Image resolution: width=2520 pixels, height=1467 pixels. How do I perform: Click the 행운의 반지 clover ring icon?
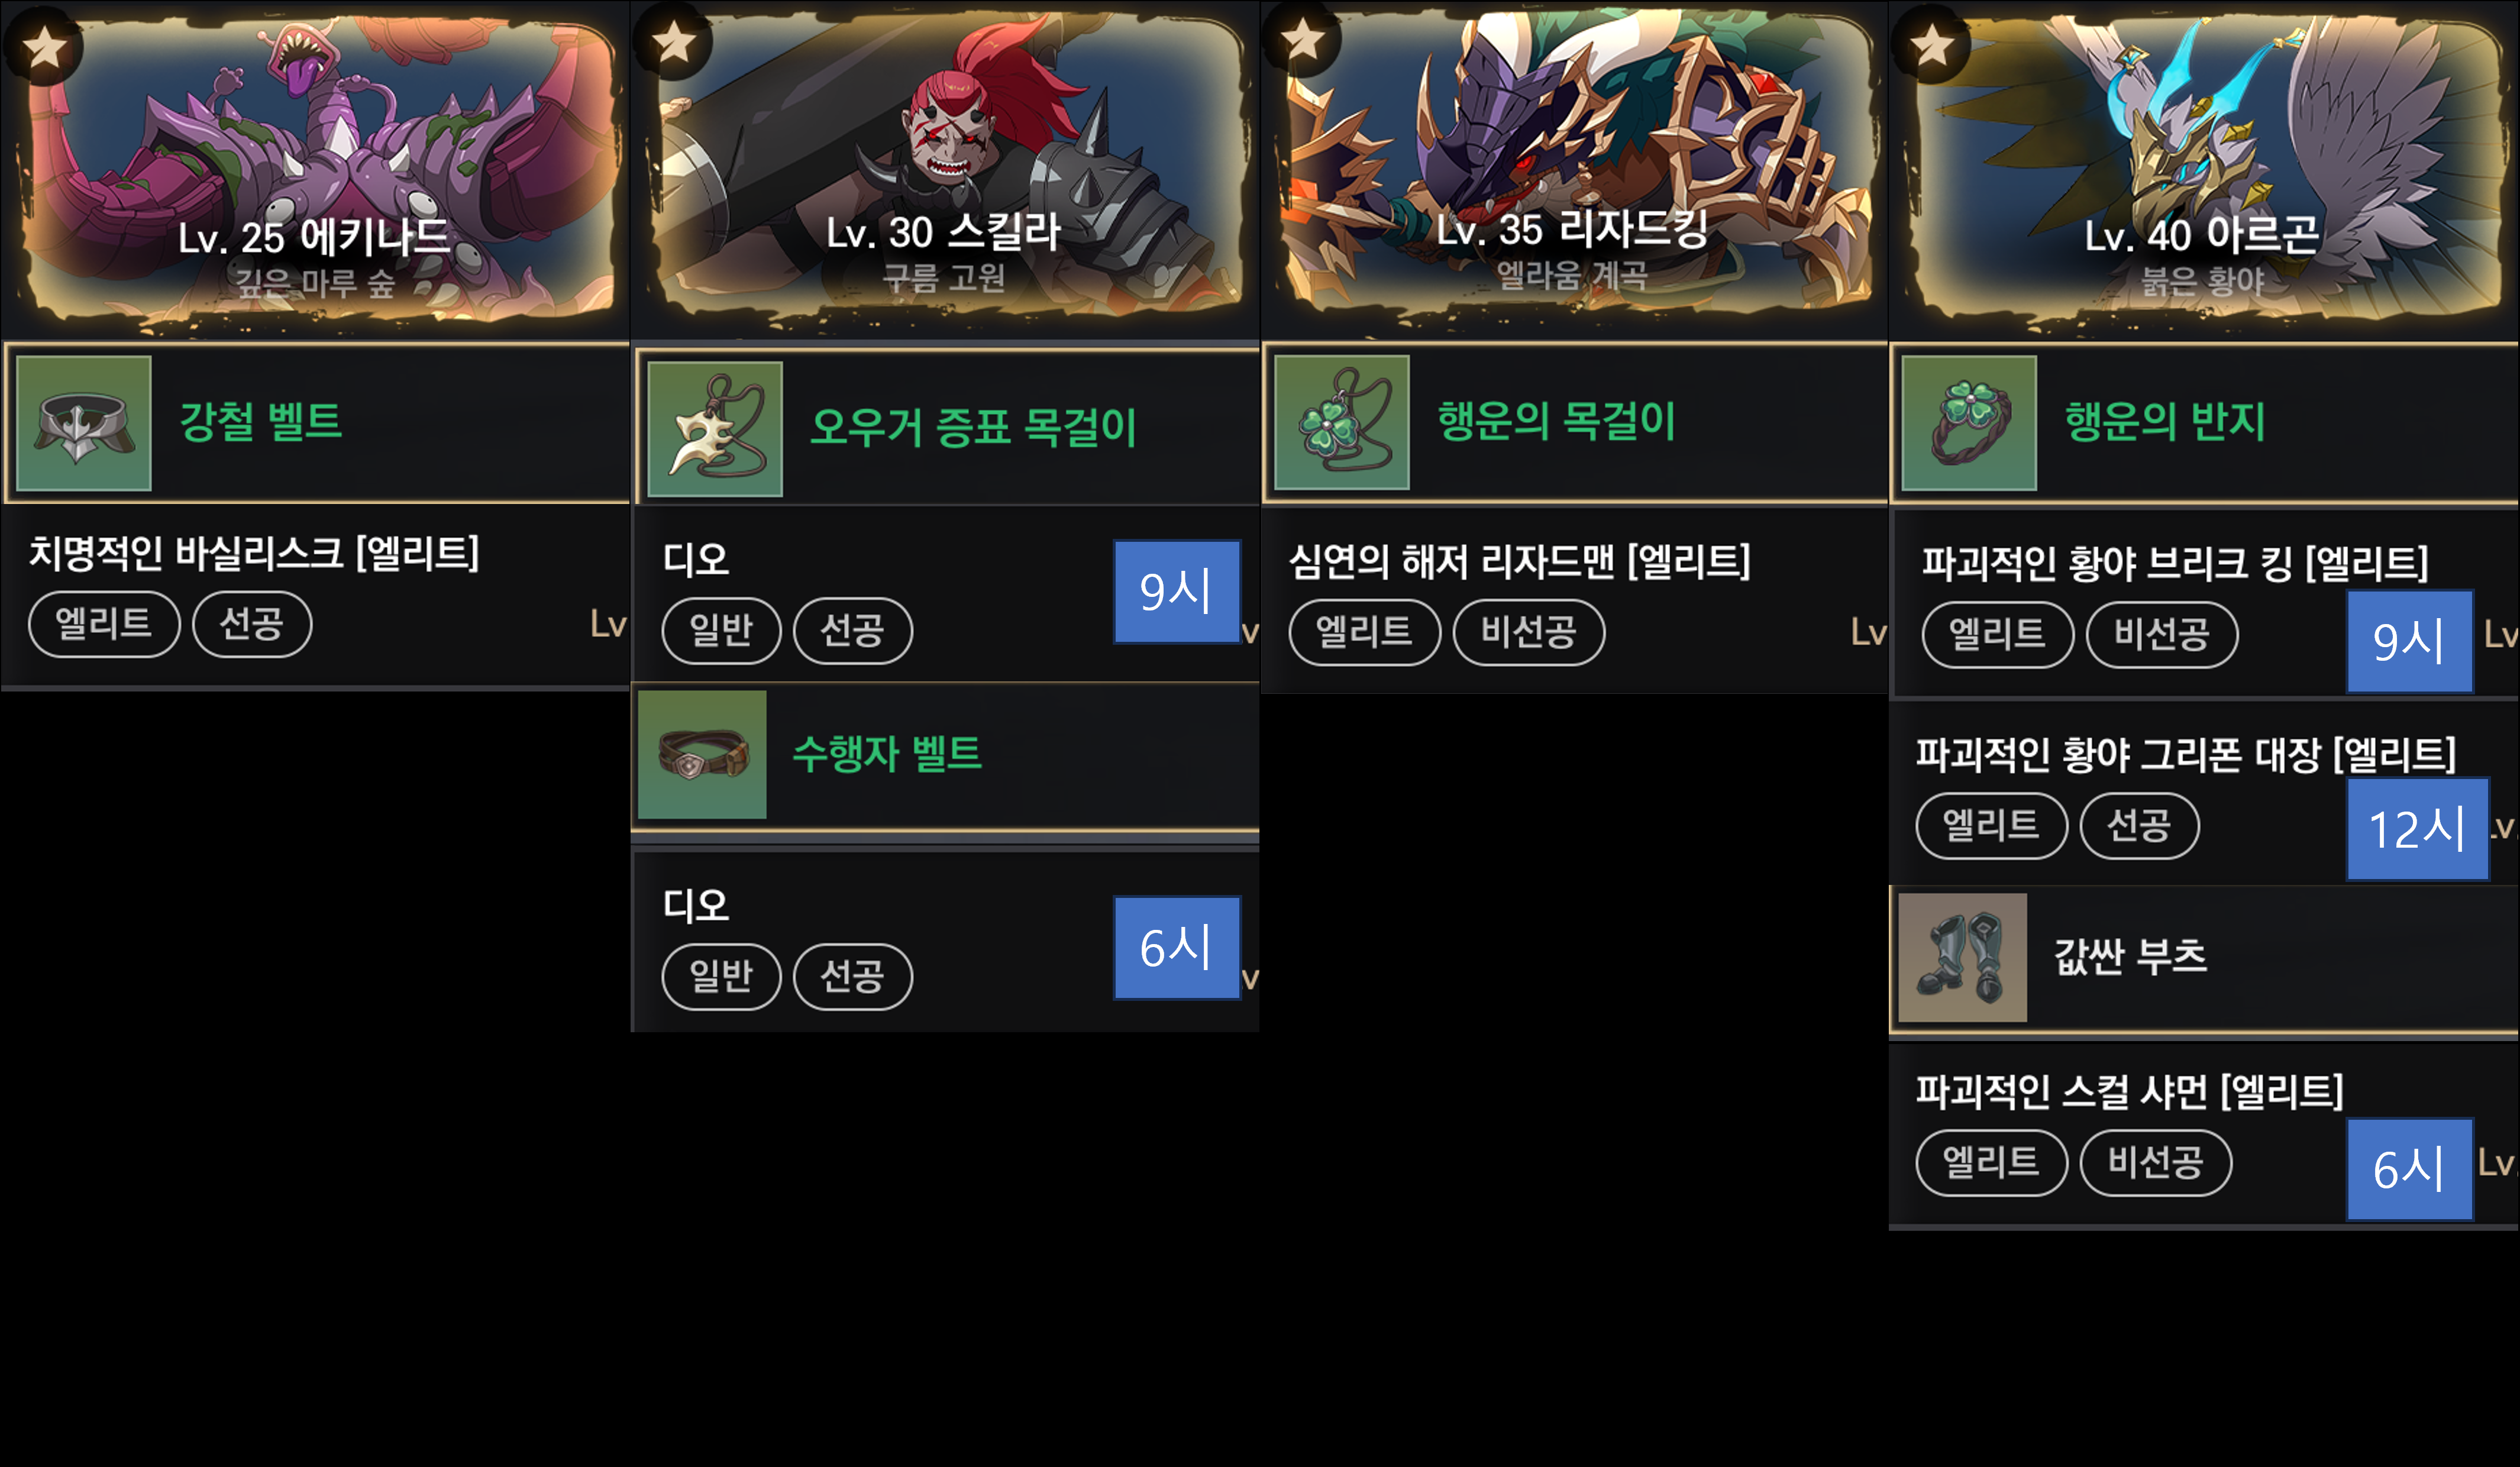click(1969, 423)
